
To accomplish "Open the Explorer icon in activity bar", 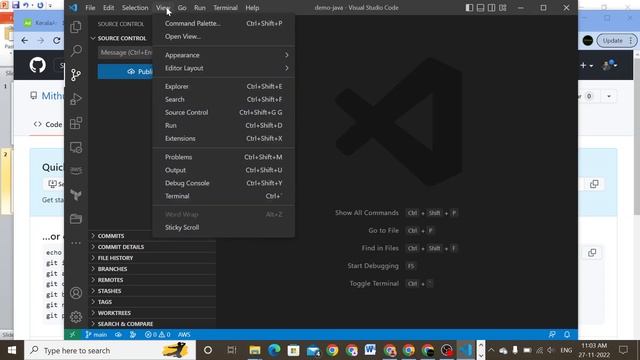I will (x=76, y=27).
